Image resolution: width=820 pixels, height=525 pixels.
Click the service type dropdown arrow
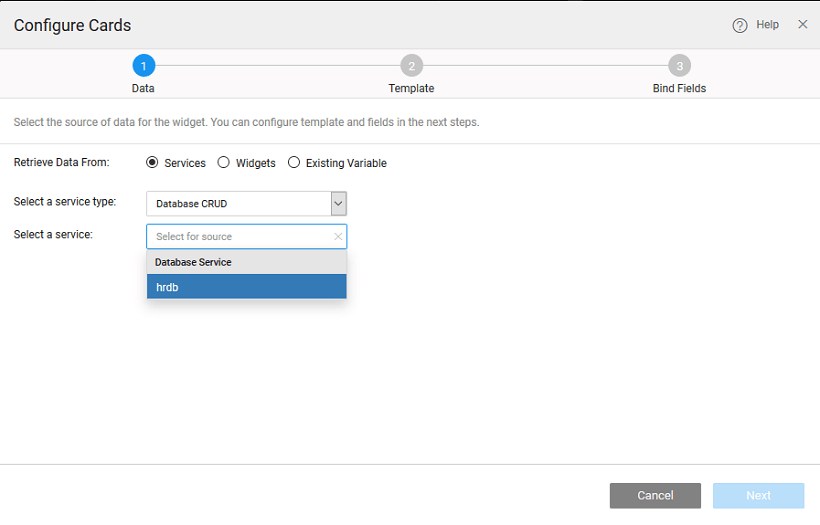click(338, 204)
